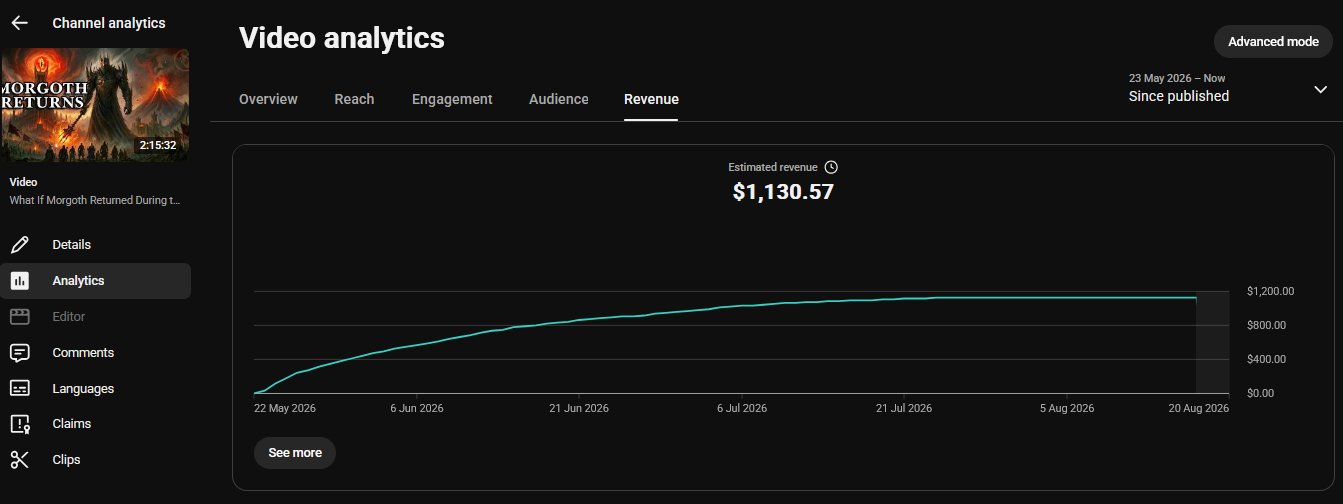This screenshot has height=504, width=1343.
Task: Click the Claims menu label
Action: 72,424
